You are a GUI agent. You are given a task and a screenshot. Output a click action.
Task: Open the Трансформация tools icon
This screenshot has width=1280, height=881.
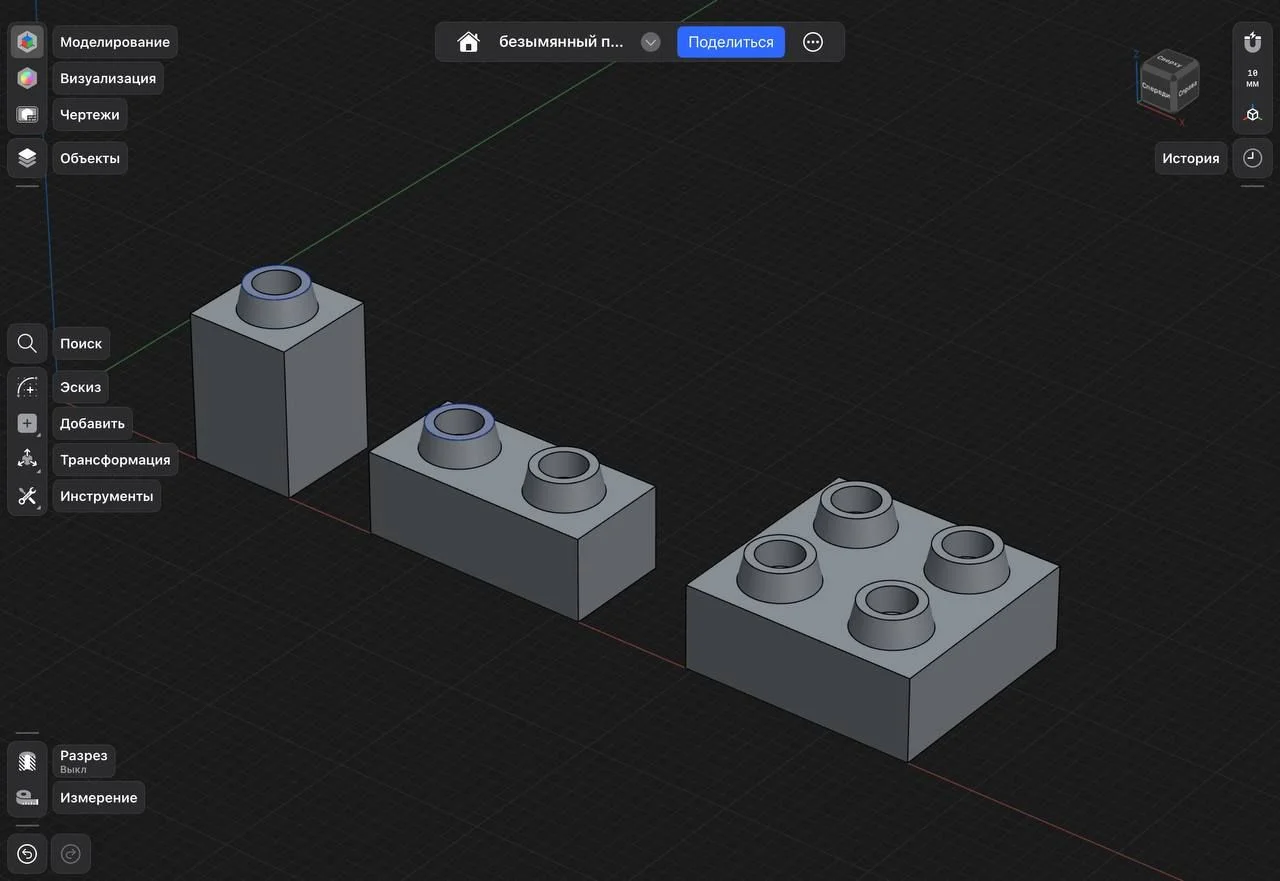pos(27,459)
